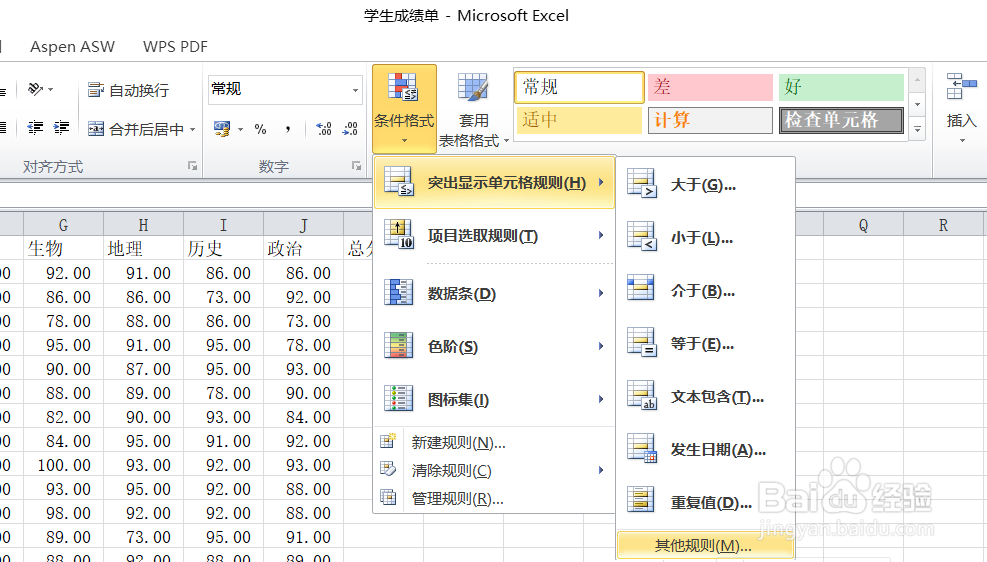Image resolution: width=987 pixels, height=562 pixels.
Task: Select column H header
Action: pyautogui.click(x=144, y=225)
